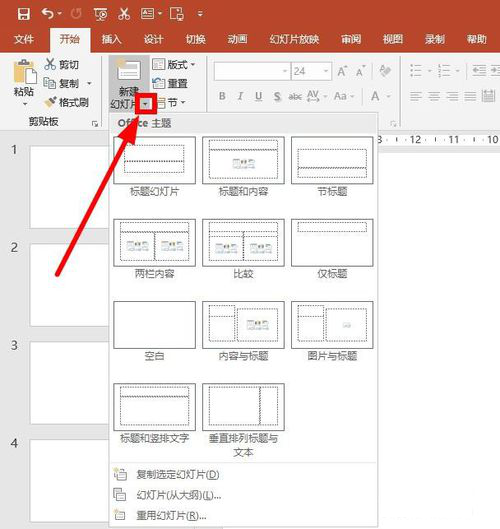The width and height of the screenshot is (500, 529).
Task: Click 剪切 in clipboard group
Action: tap(62, 64)
